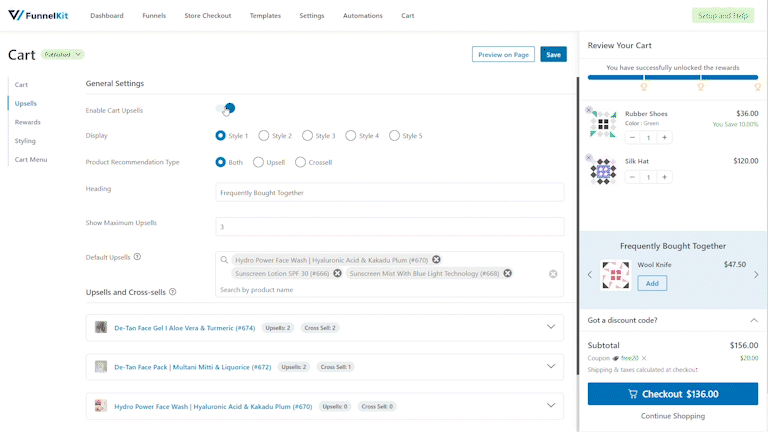Increase Rubber Shoes quantity
Viewport: 768px width, 432px height.
pyautogui.click(x=665, y=138)
